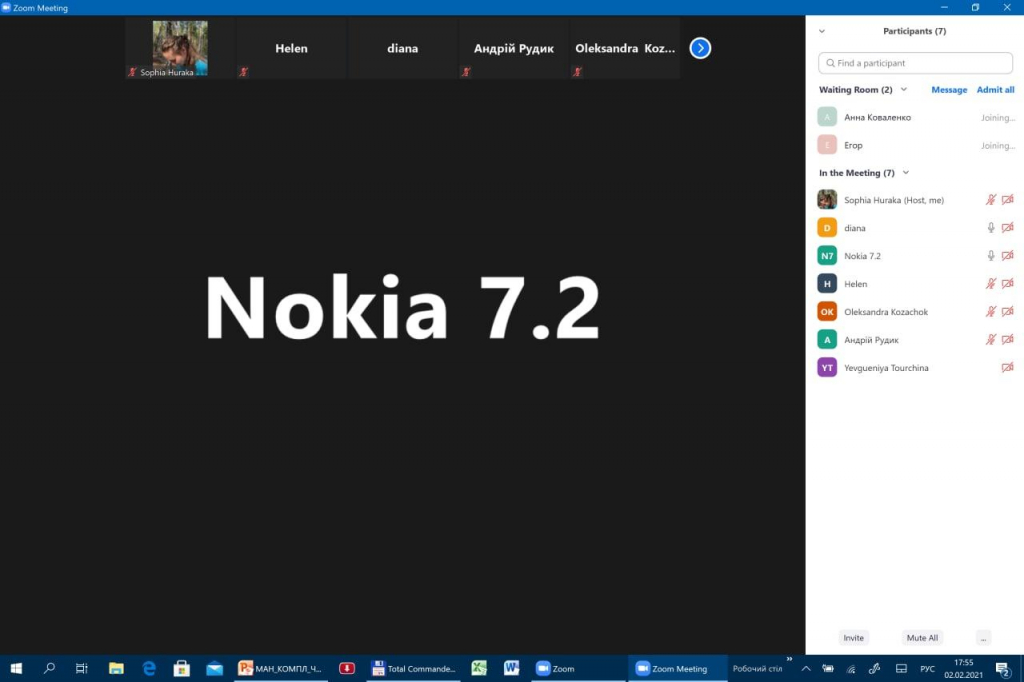The image size is (1024, 682).
Task: Toggle Yevgueniya Tourchina's video camera icon
Action: pyautogui.click(x=1008, y=368)
